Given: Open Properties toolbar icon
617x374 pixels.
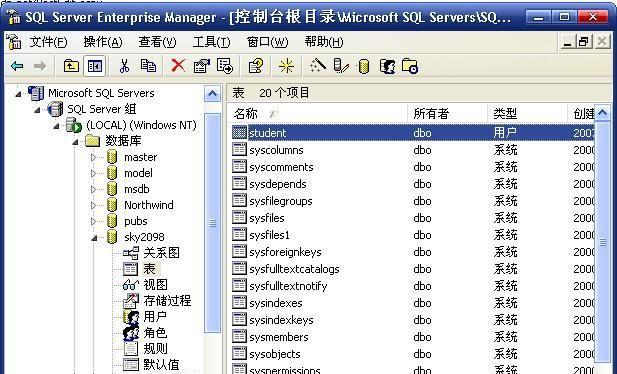Looking at the screenshot, I should [x=201, y=66].
